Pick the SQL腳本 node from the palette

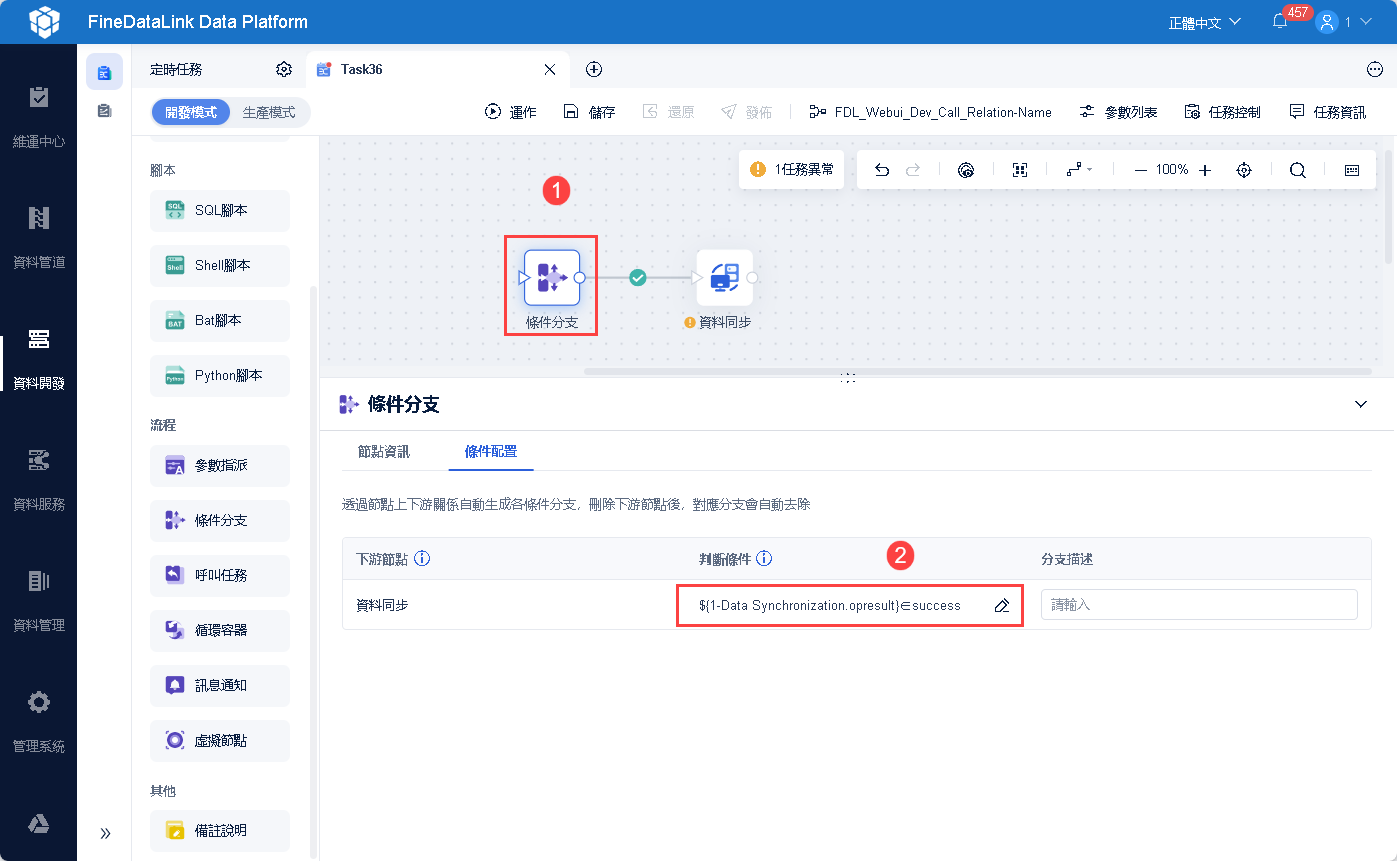pos(220,211)
